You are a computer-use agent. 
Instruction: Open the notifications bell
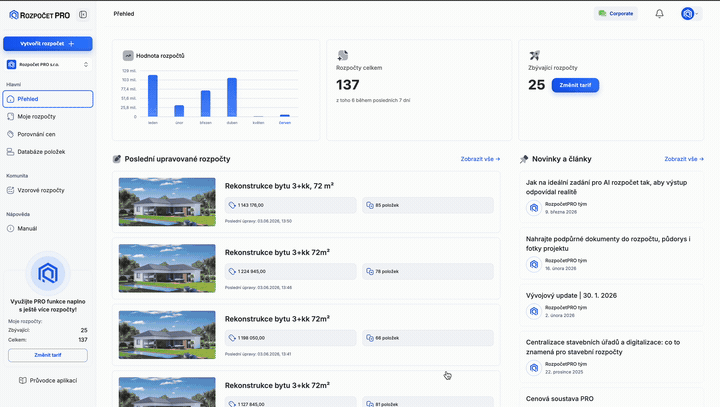(659, 14)
